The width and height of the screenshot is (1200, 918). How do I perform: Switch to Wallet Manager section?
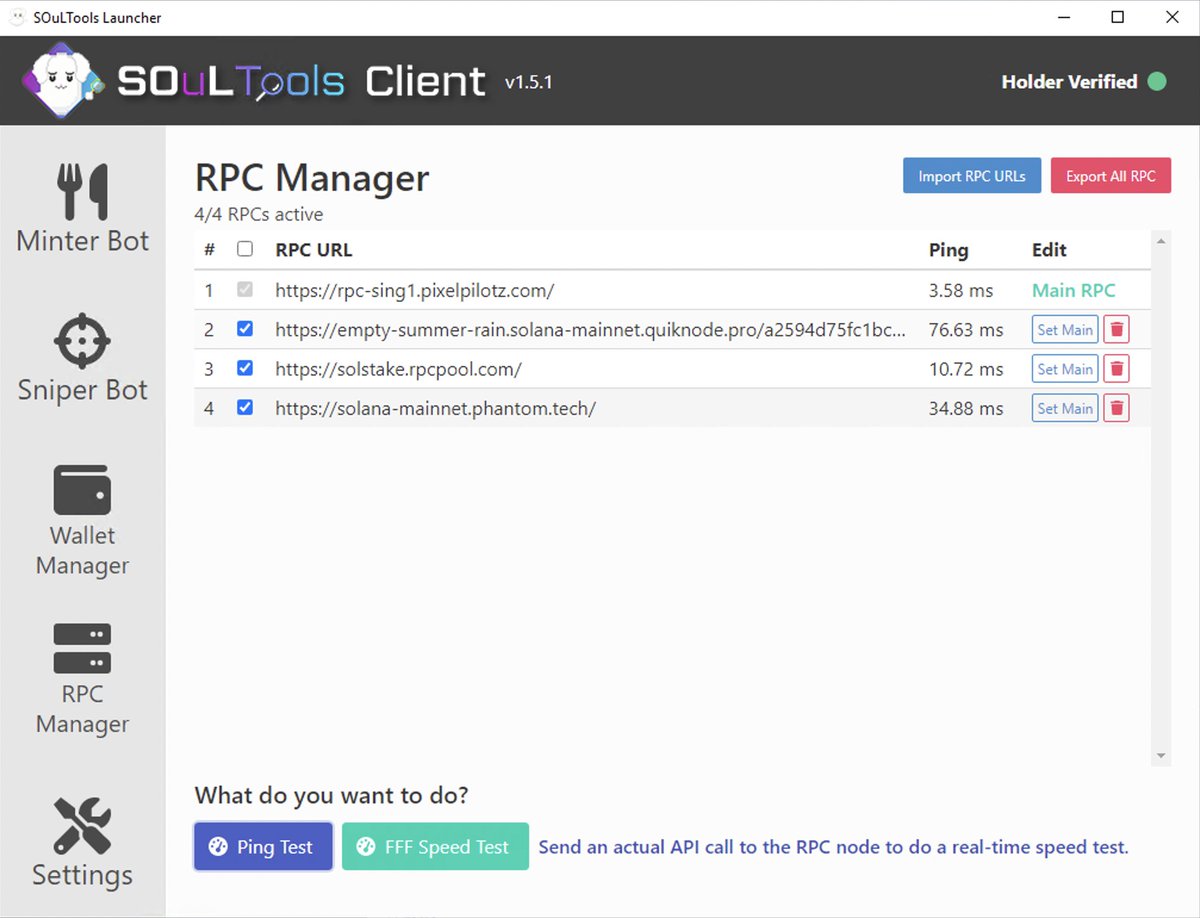[x=83, y=550]
